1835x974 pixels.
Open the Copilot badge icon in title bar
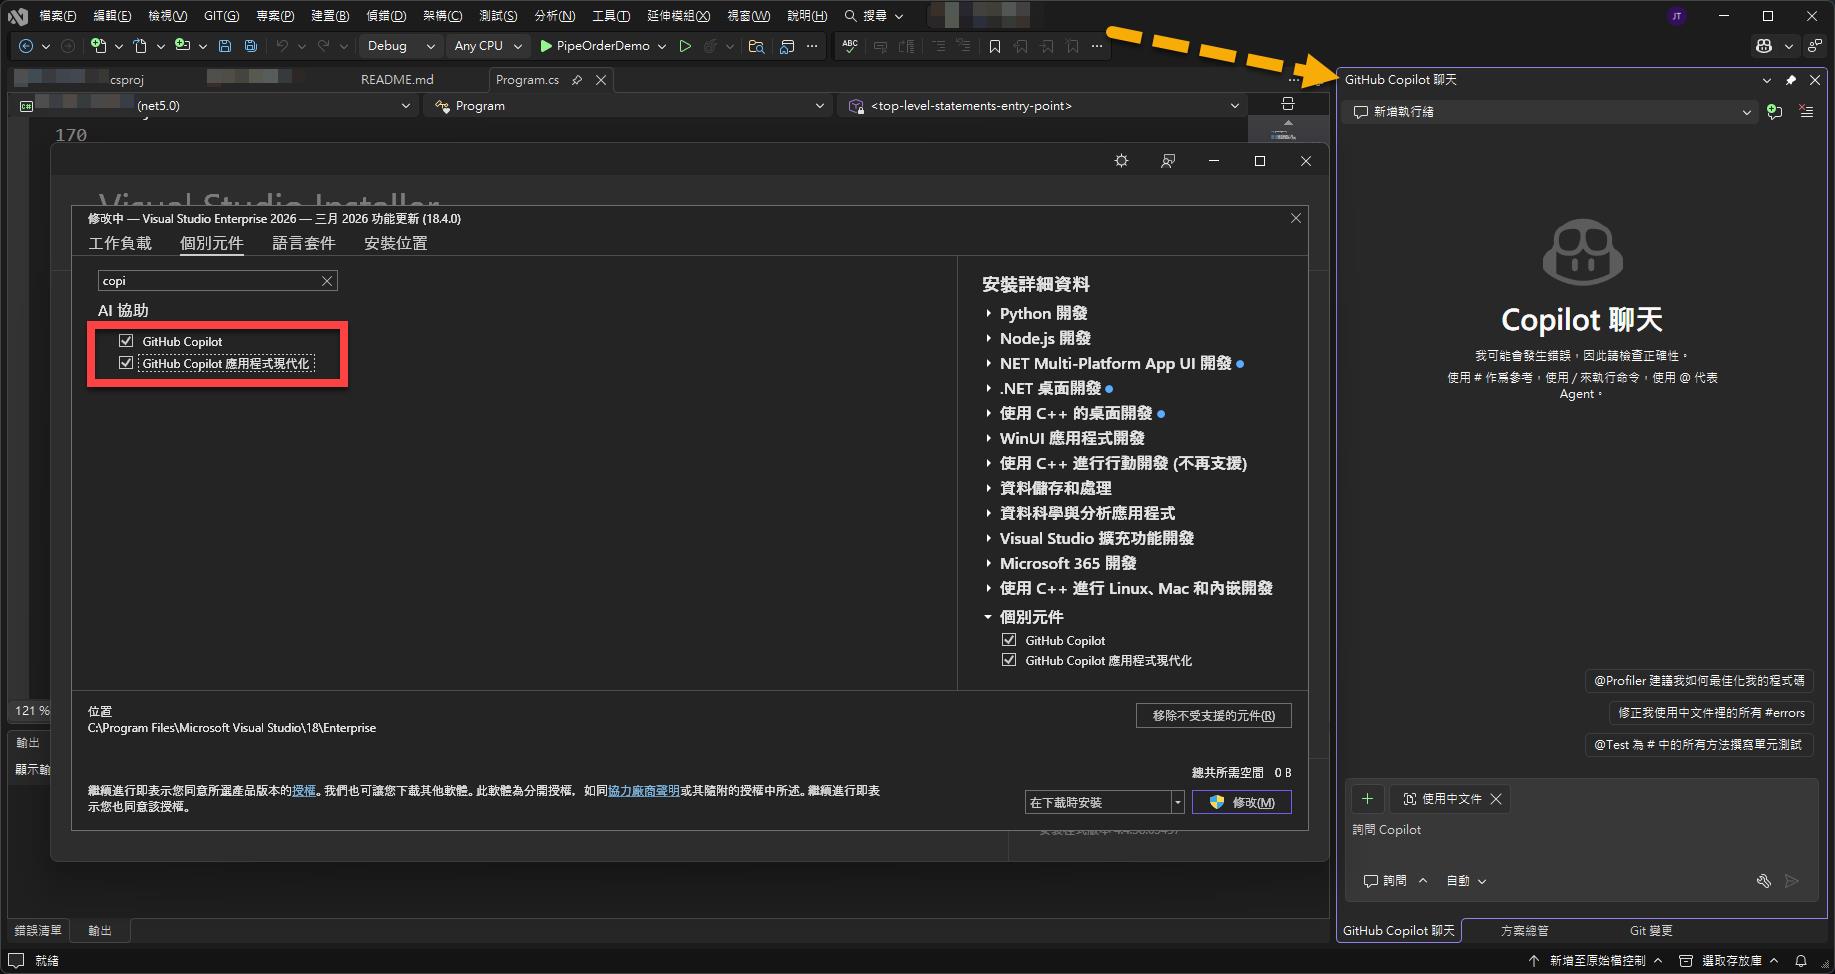1763,46
